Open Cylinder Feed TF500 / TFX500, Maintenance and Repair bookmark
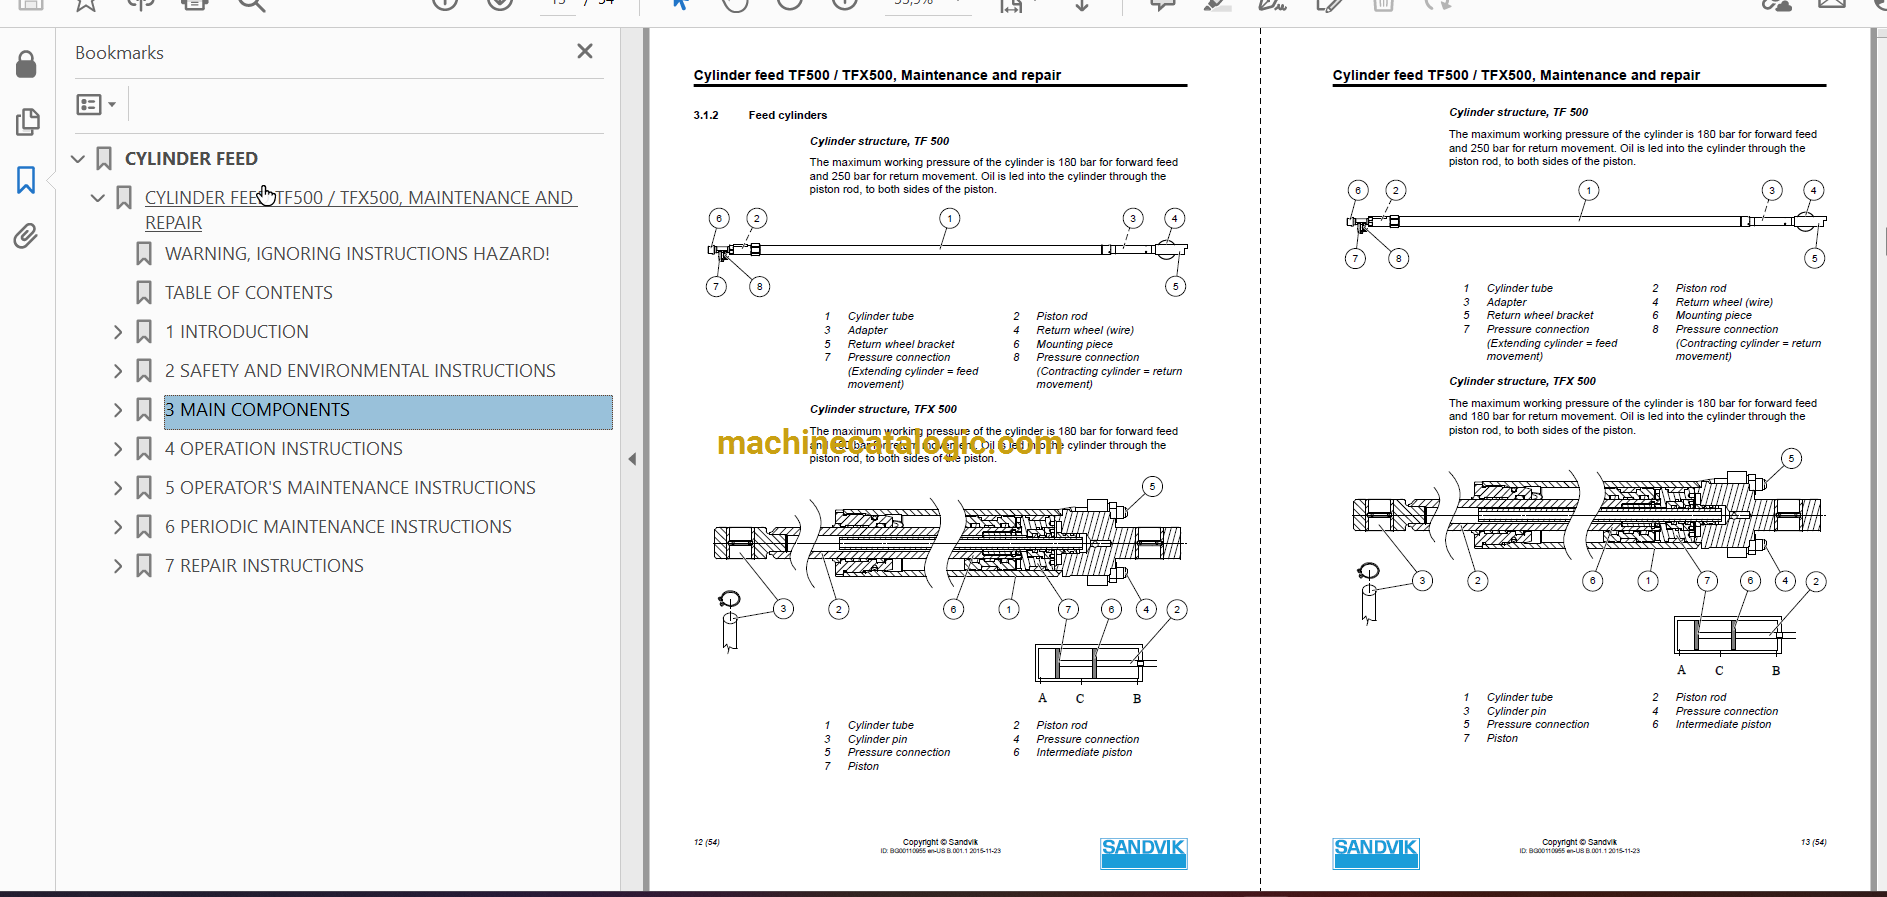The height and width of the screenshot is (897, 1887). tap(360, 210)
